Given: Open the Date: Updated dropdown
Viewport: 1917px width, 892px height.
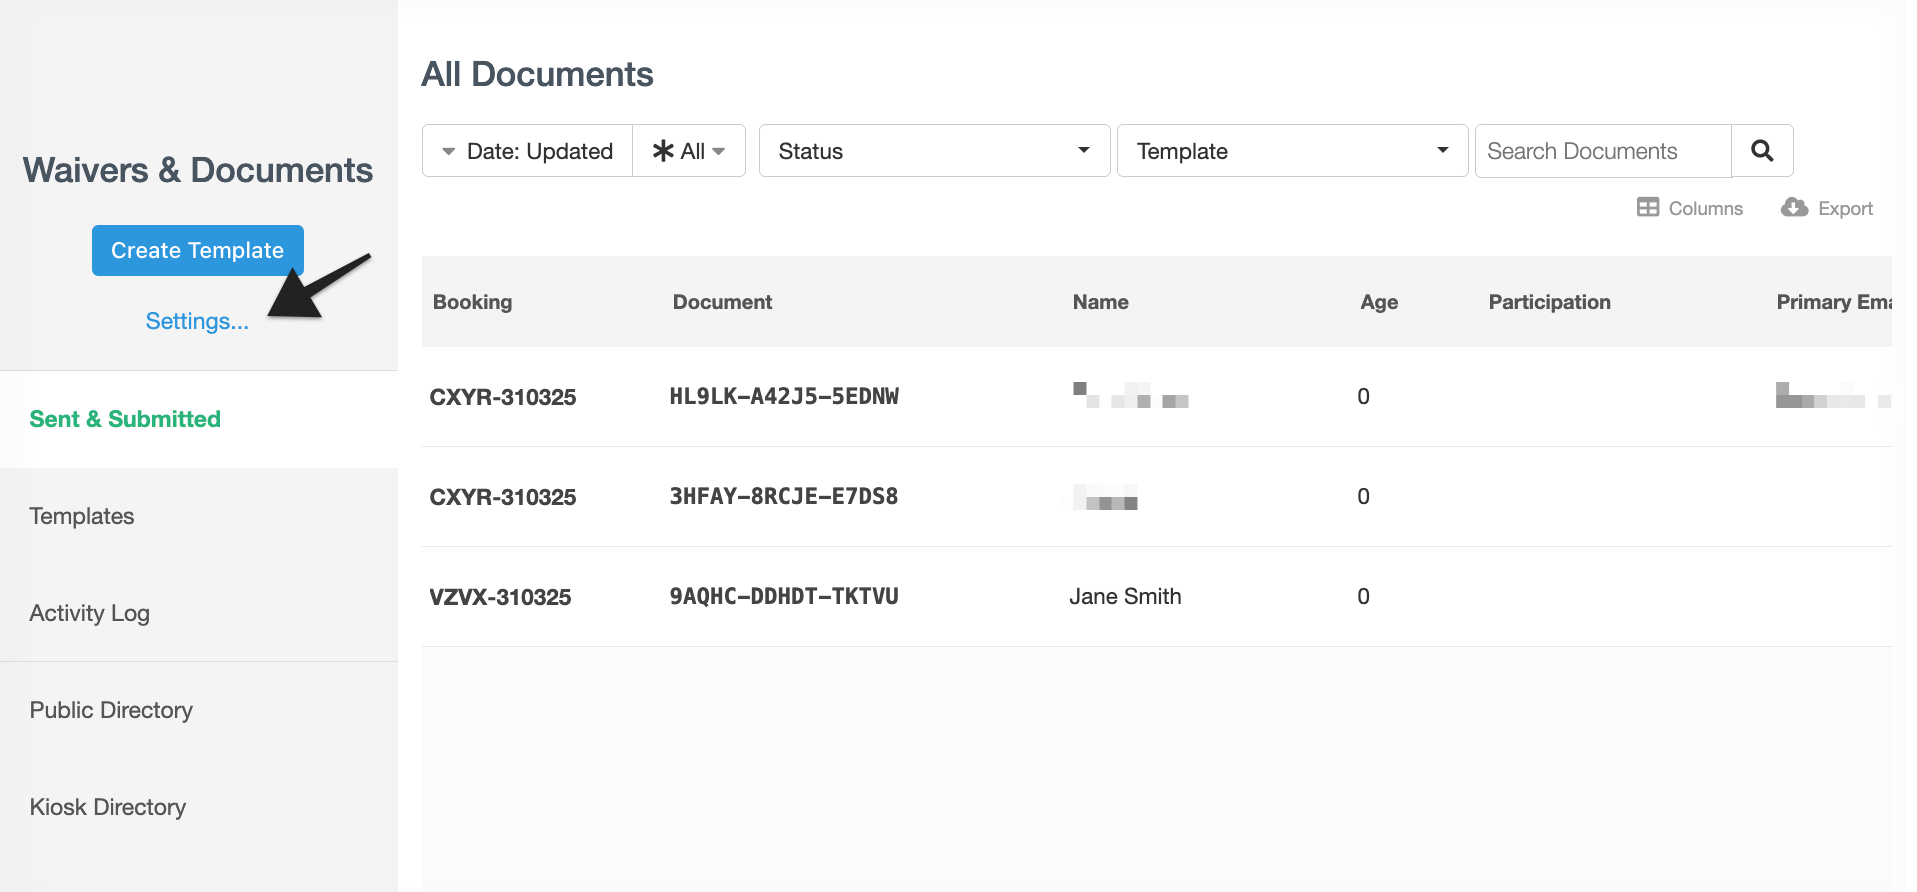Looking at the screenshot, I should tap(528, 151).
